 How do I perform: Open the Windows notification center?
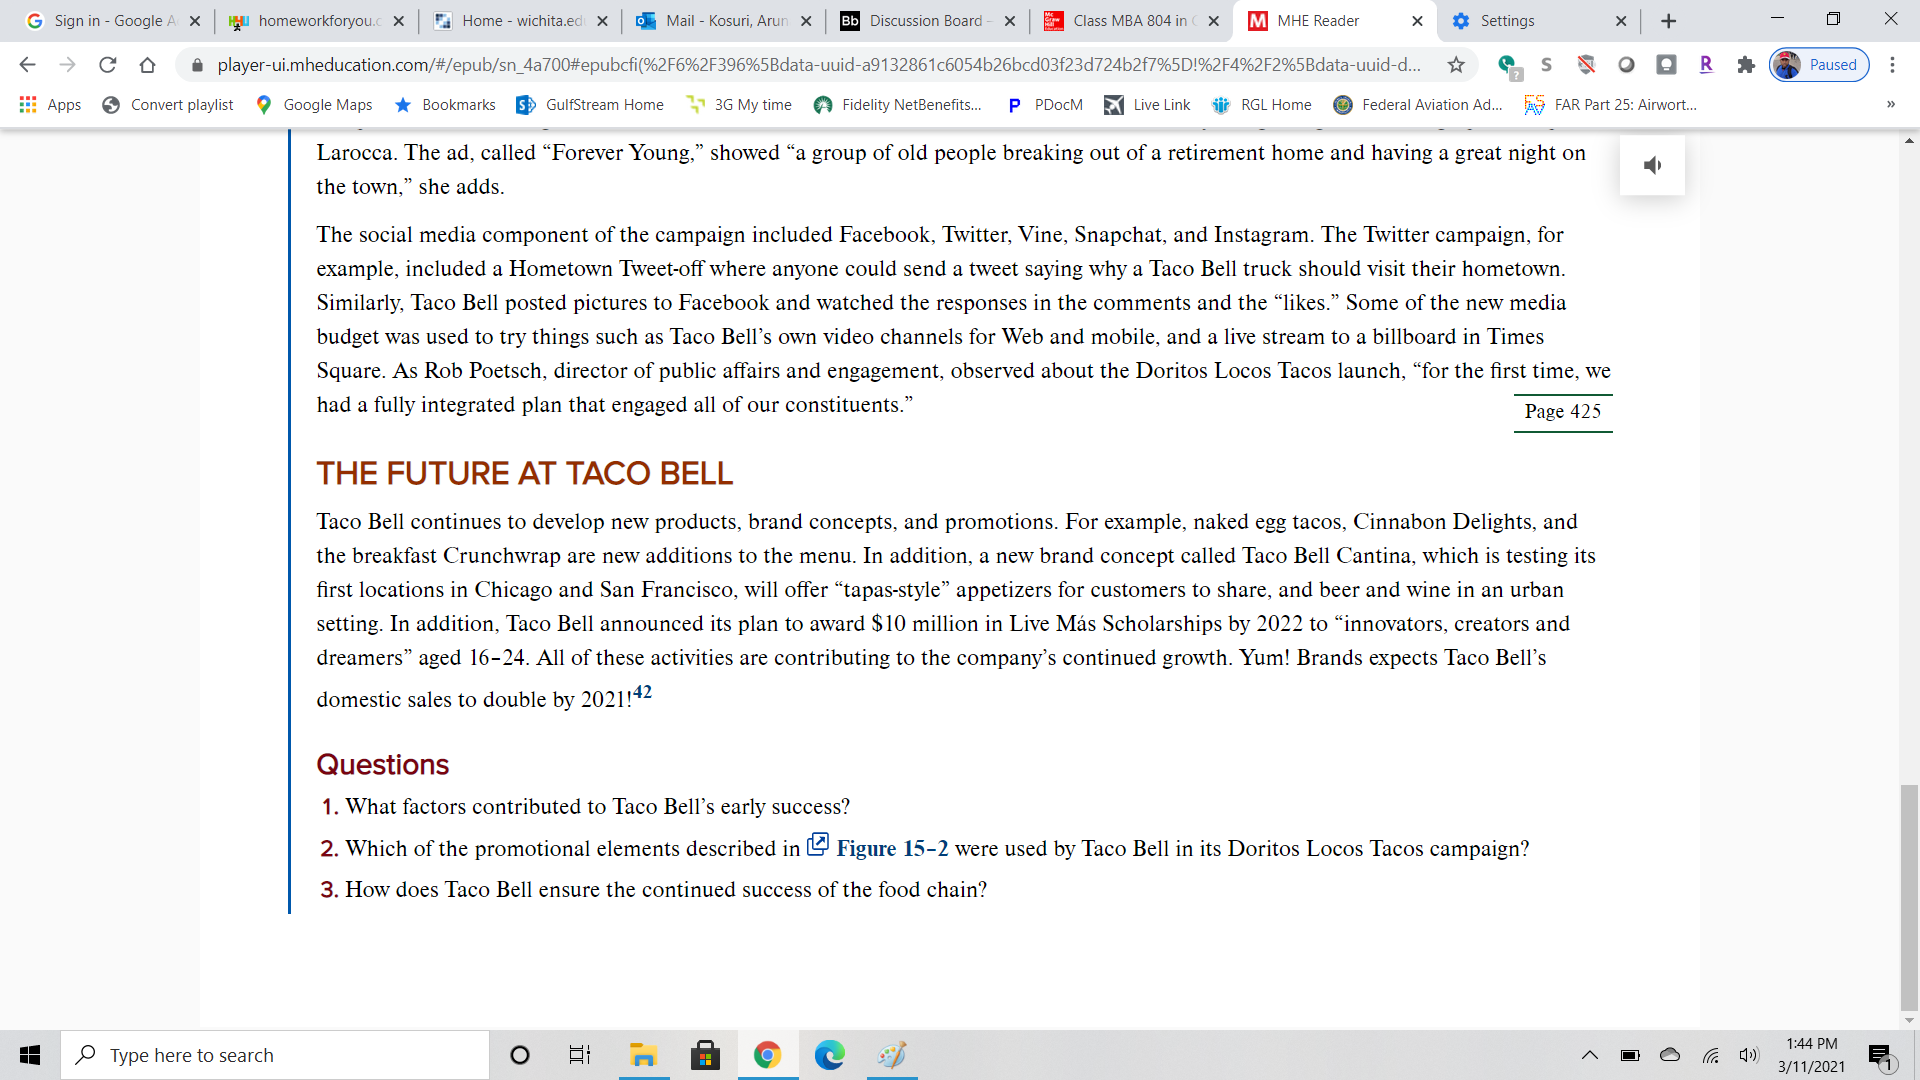(1879, 1055)
